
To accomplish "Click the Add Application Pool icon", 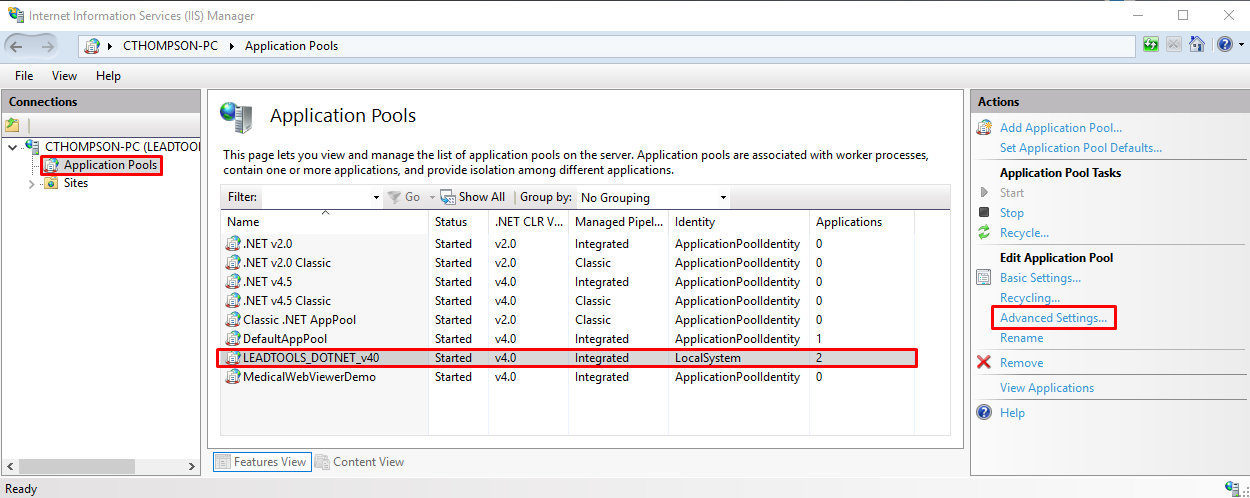I will [984, 128].
